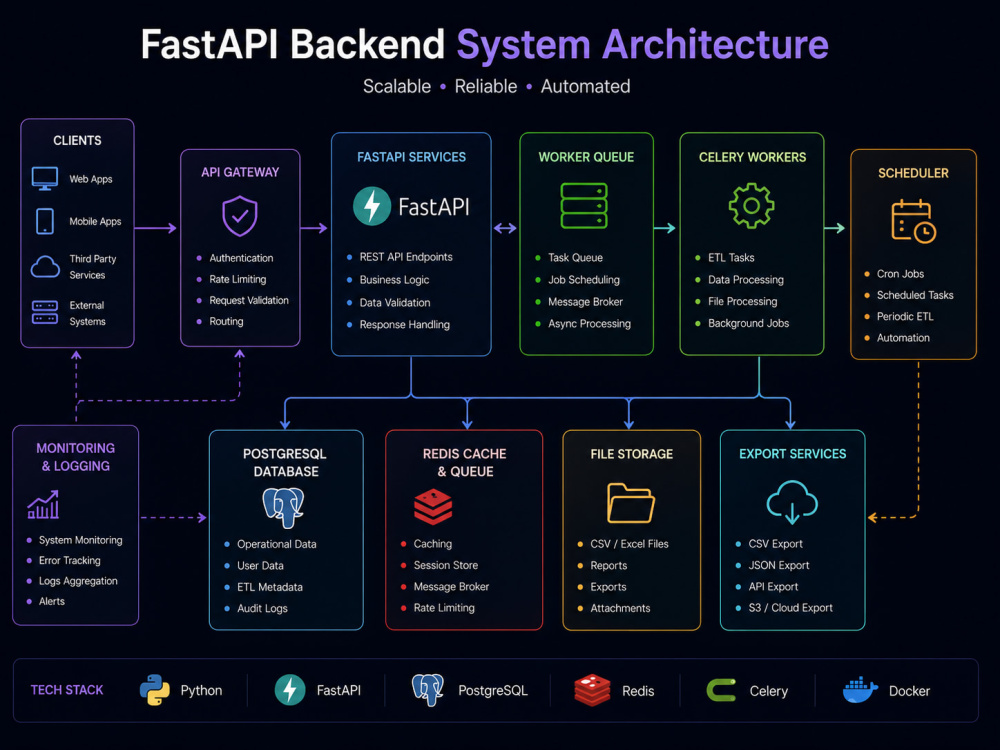1000x750 pixels.
Task: Click the Third Party Services cloud icon
Action: click(45, 267)
